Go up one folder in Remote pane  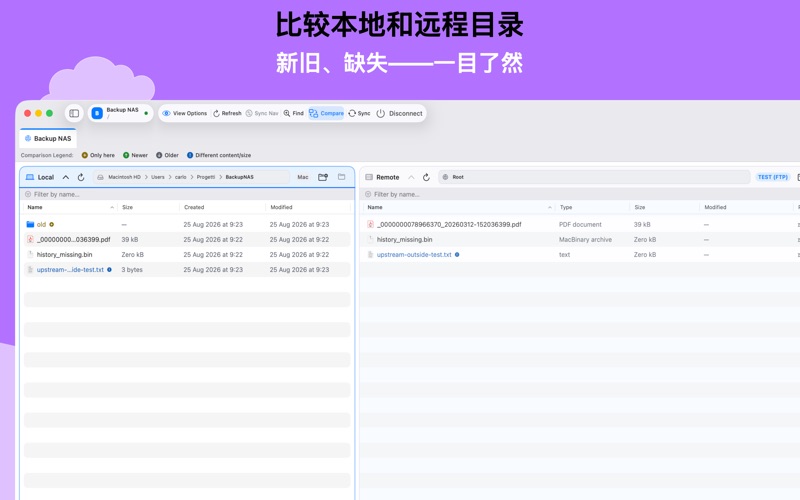pos(411,177)
